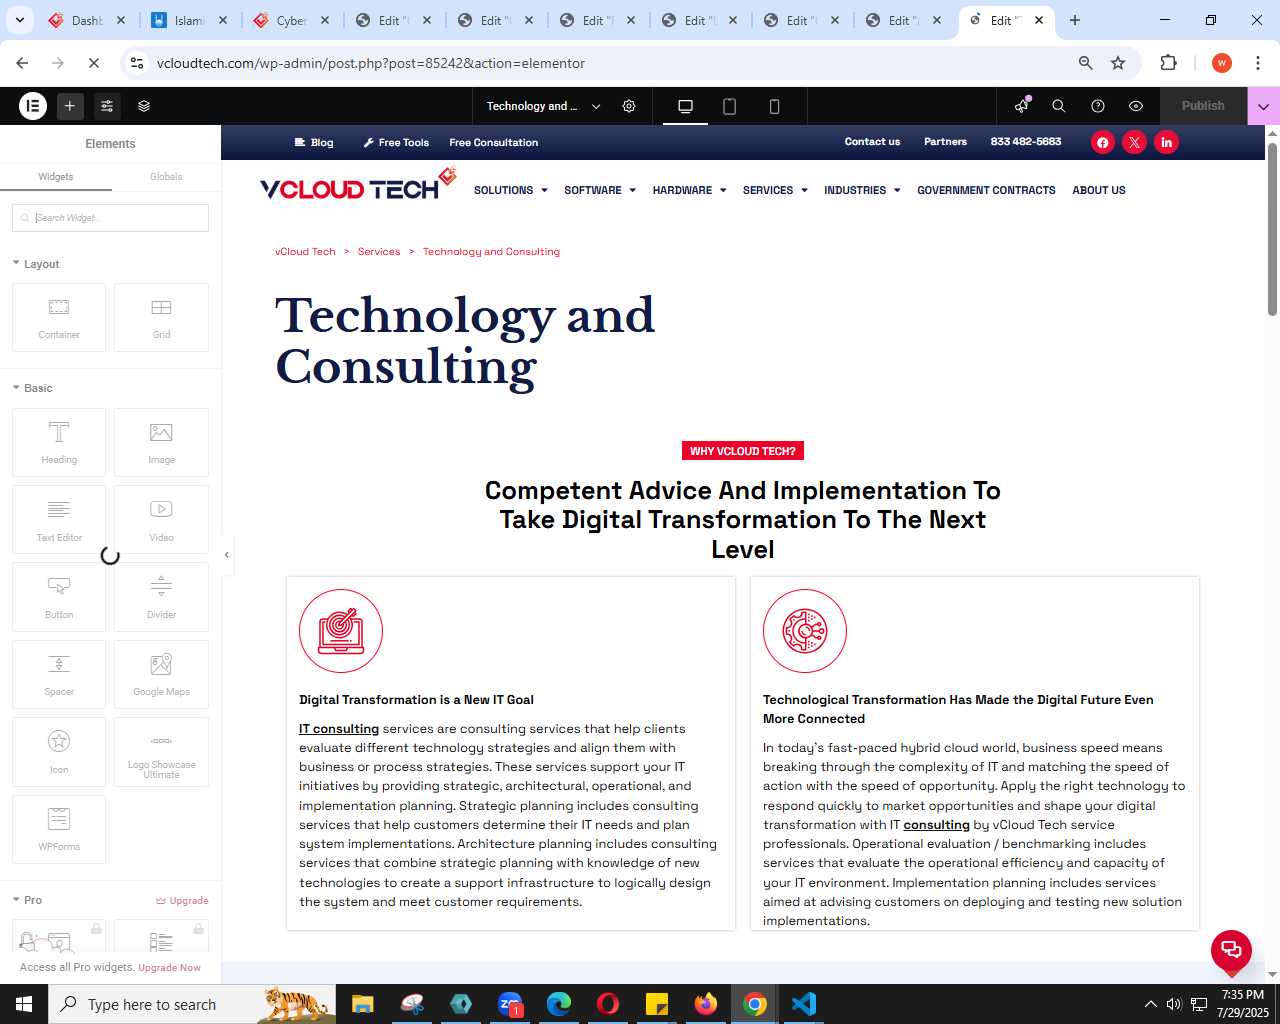Switch to tablet preview mode
Viewport: 1280px width, 1024px height.
[730, 106]
